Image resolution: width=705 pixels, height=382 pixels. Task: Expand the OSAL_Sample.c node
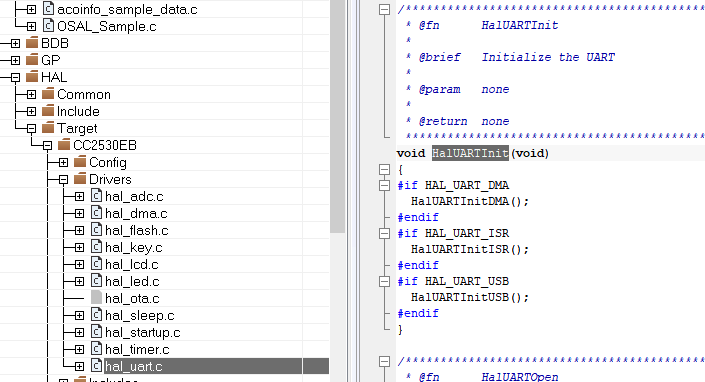[x=31, y=26]
